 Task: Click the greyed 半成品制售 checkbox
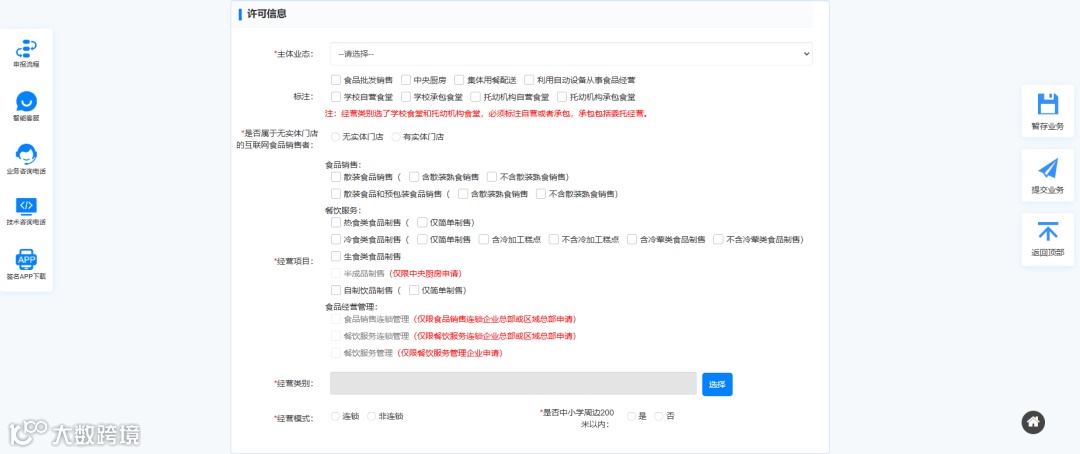point(335,274)
